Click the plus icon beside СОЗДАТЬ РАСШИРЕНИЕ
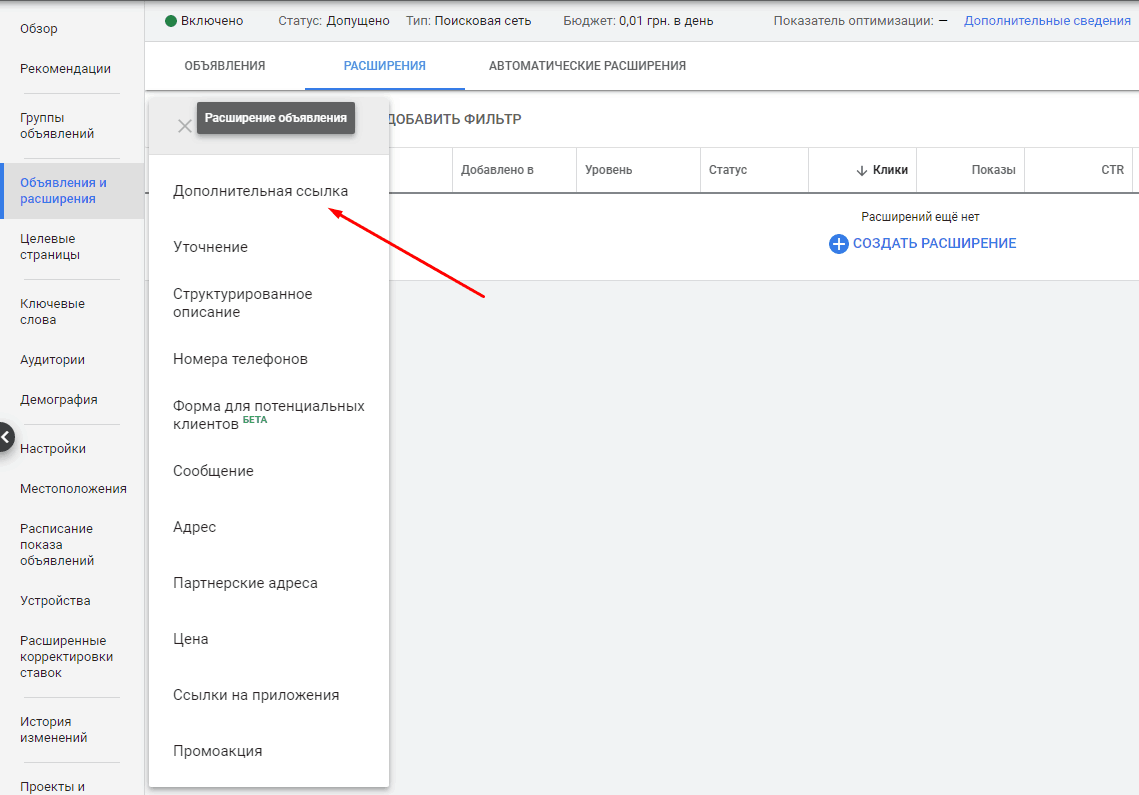This screenshot has height=795, width=1139. click(838, 243)
